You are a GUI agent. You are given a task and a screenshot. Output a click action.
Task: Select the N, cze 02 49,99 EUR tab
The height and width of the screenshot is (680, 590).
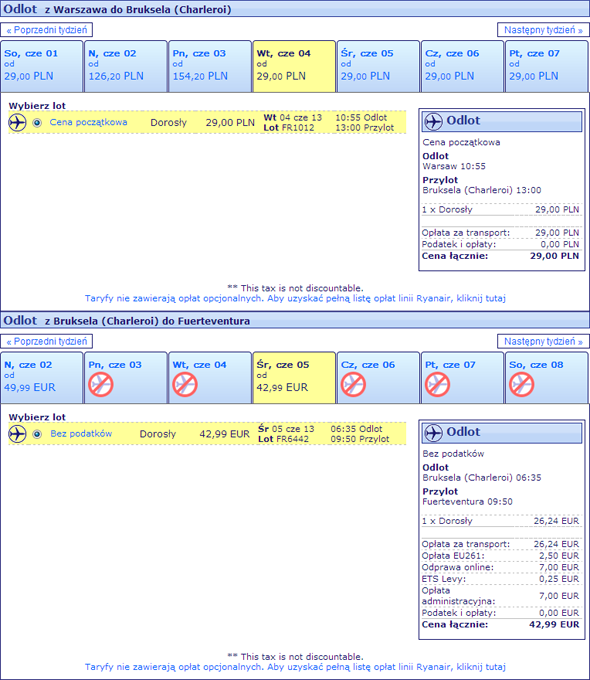pyautogui.click(x=42, y=378)
